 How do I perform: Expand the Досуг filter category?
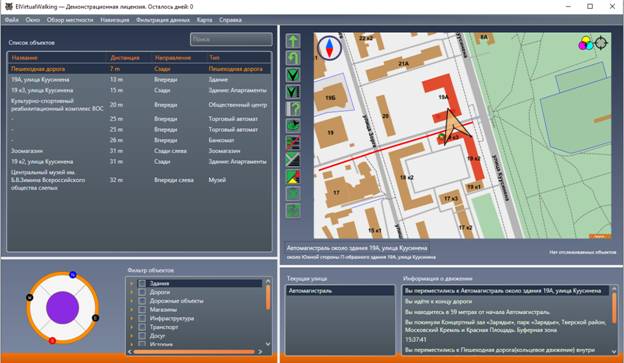point(131,336)
